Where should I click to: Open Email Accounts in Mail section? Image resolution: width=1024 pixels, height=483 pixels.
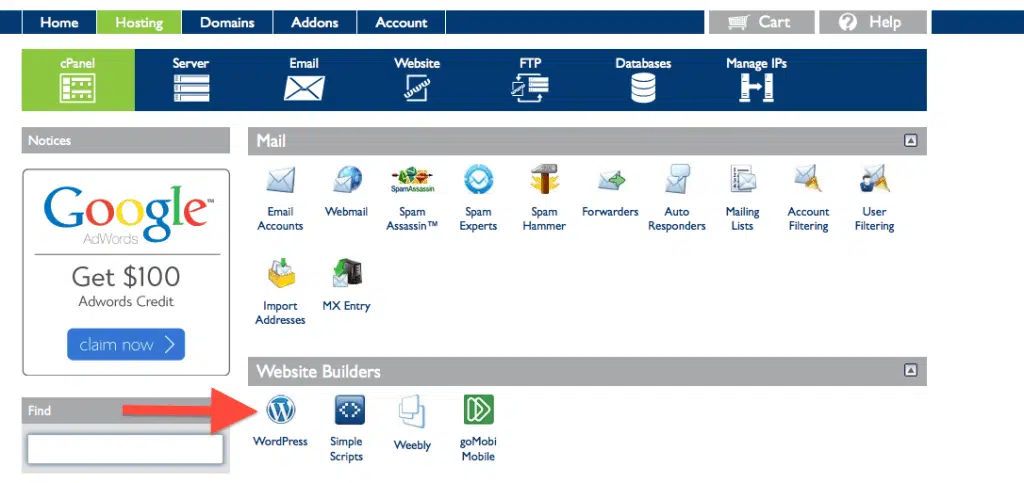280,181
